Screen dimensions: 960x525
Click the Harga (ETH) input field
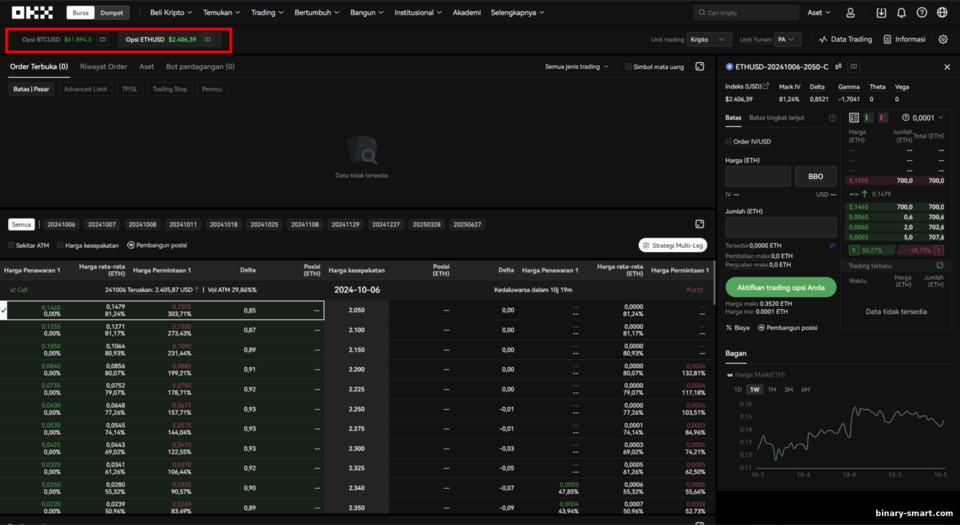click(x=758, y=176)
